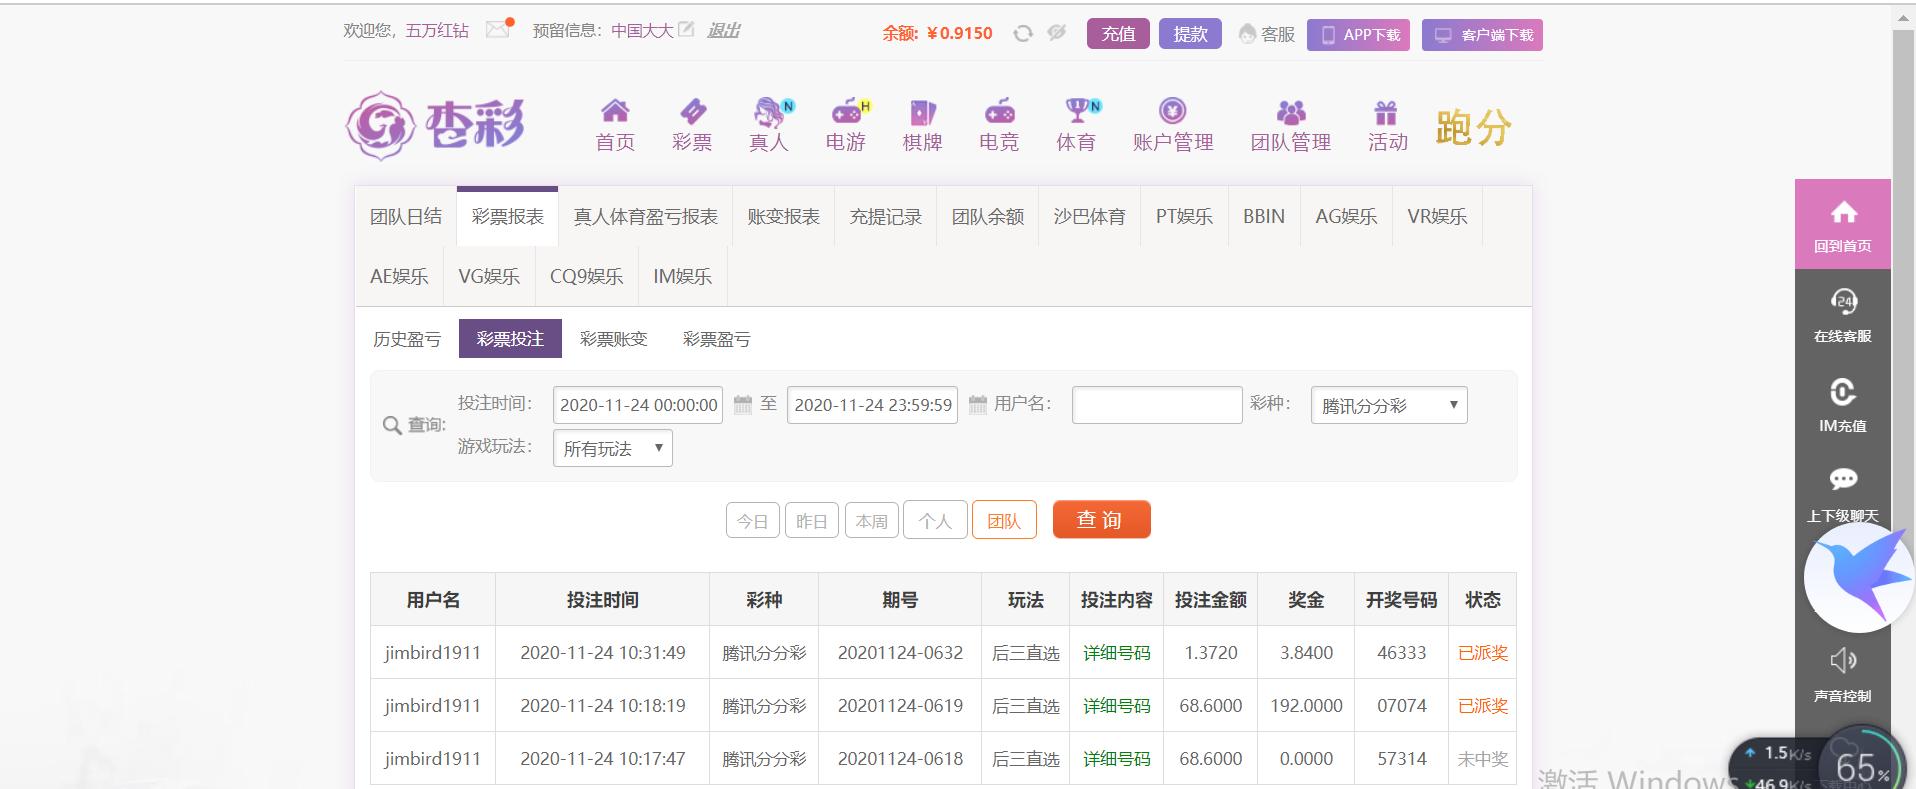Open 详细号码 for period 20201124-0618
The image size is (1916, 789).
click(1116, 759)
